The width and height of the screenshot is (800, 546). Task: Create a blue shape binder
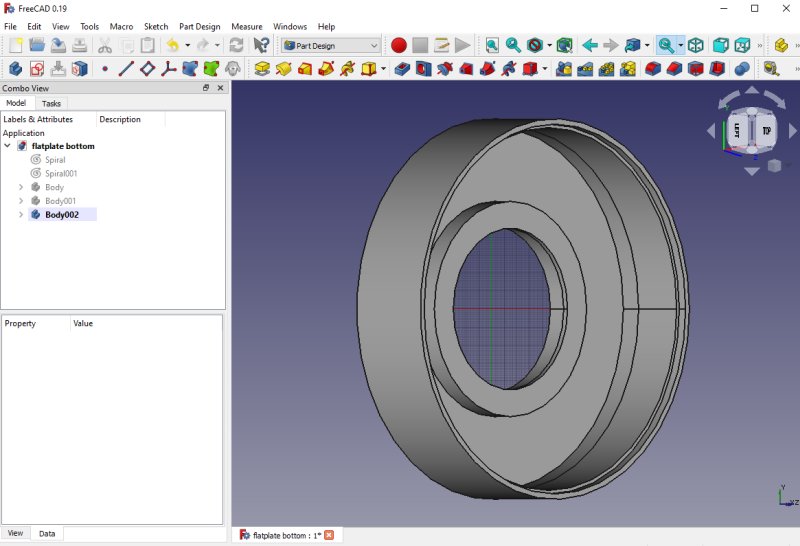[x=190, y=68]
